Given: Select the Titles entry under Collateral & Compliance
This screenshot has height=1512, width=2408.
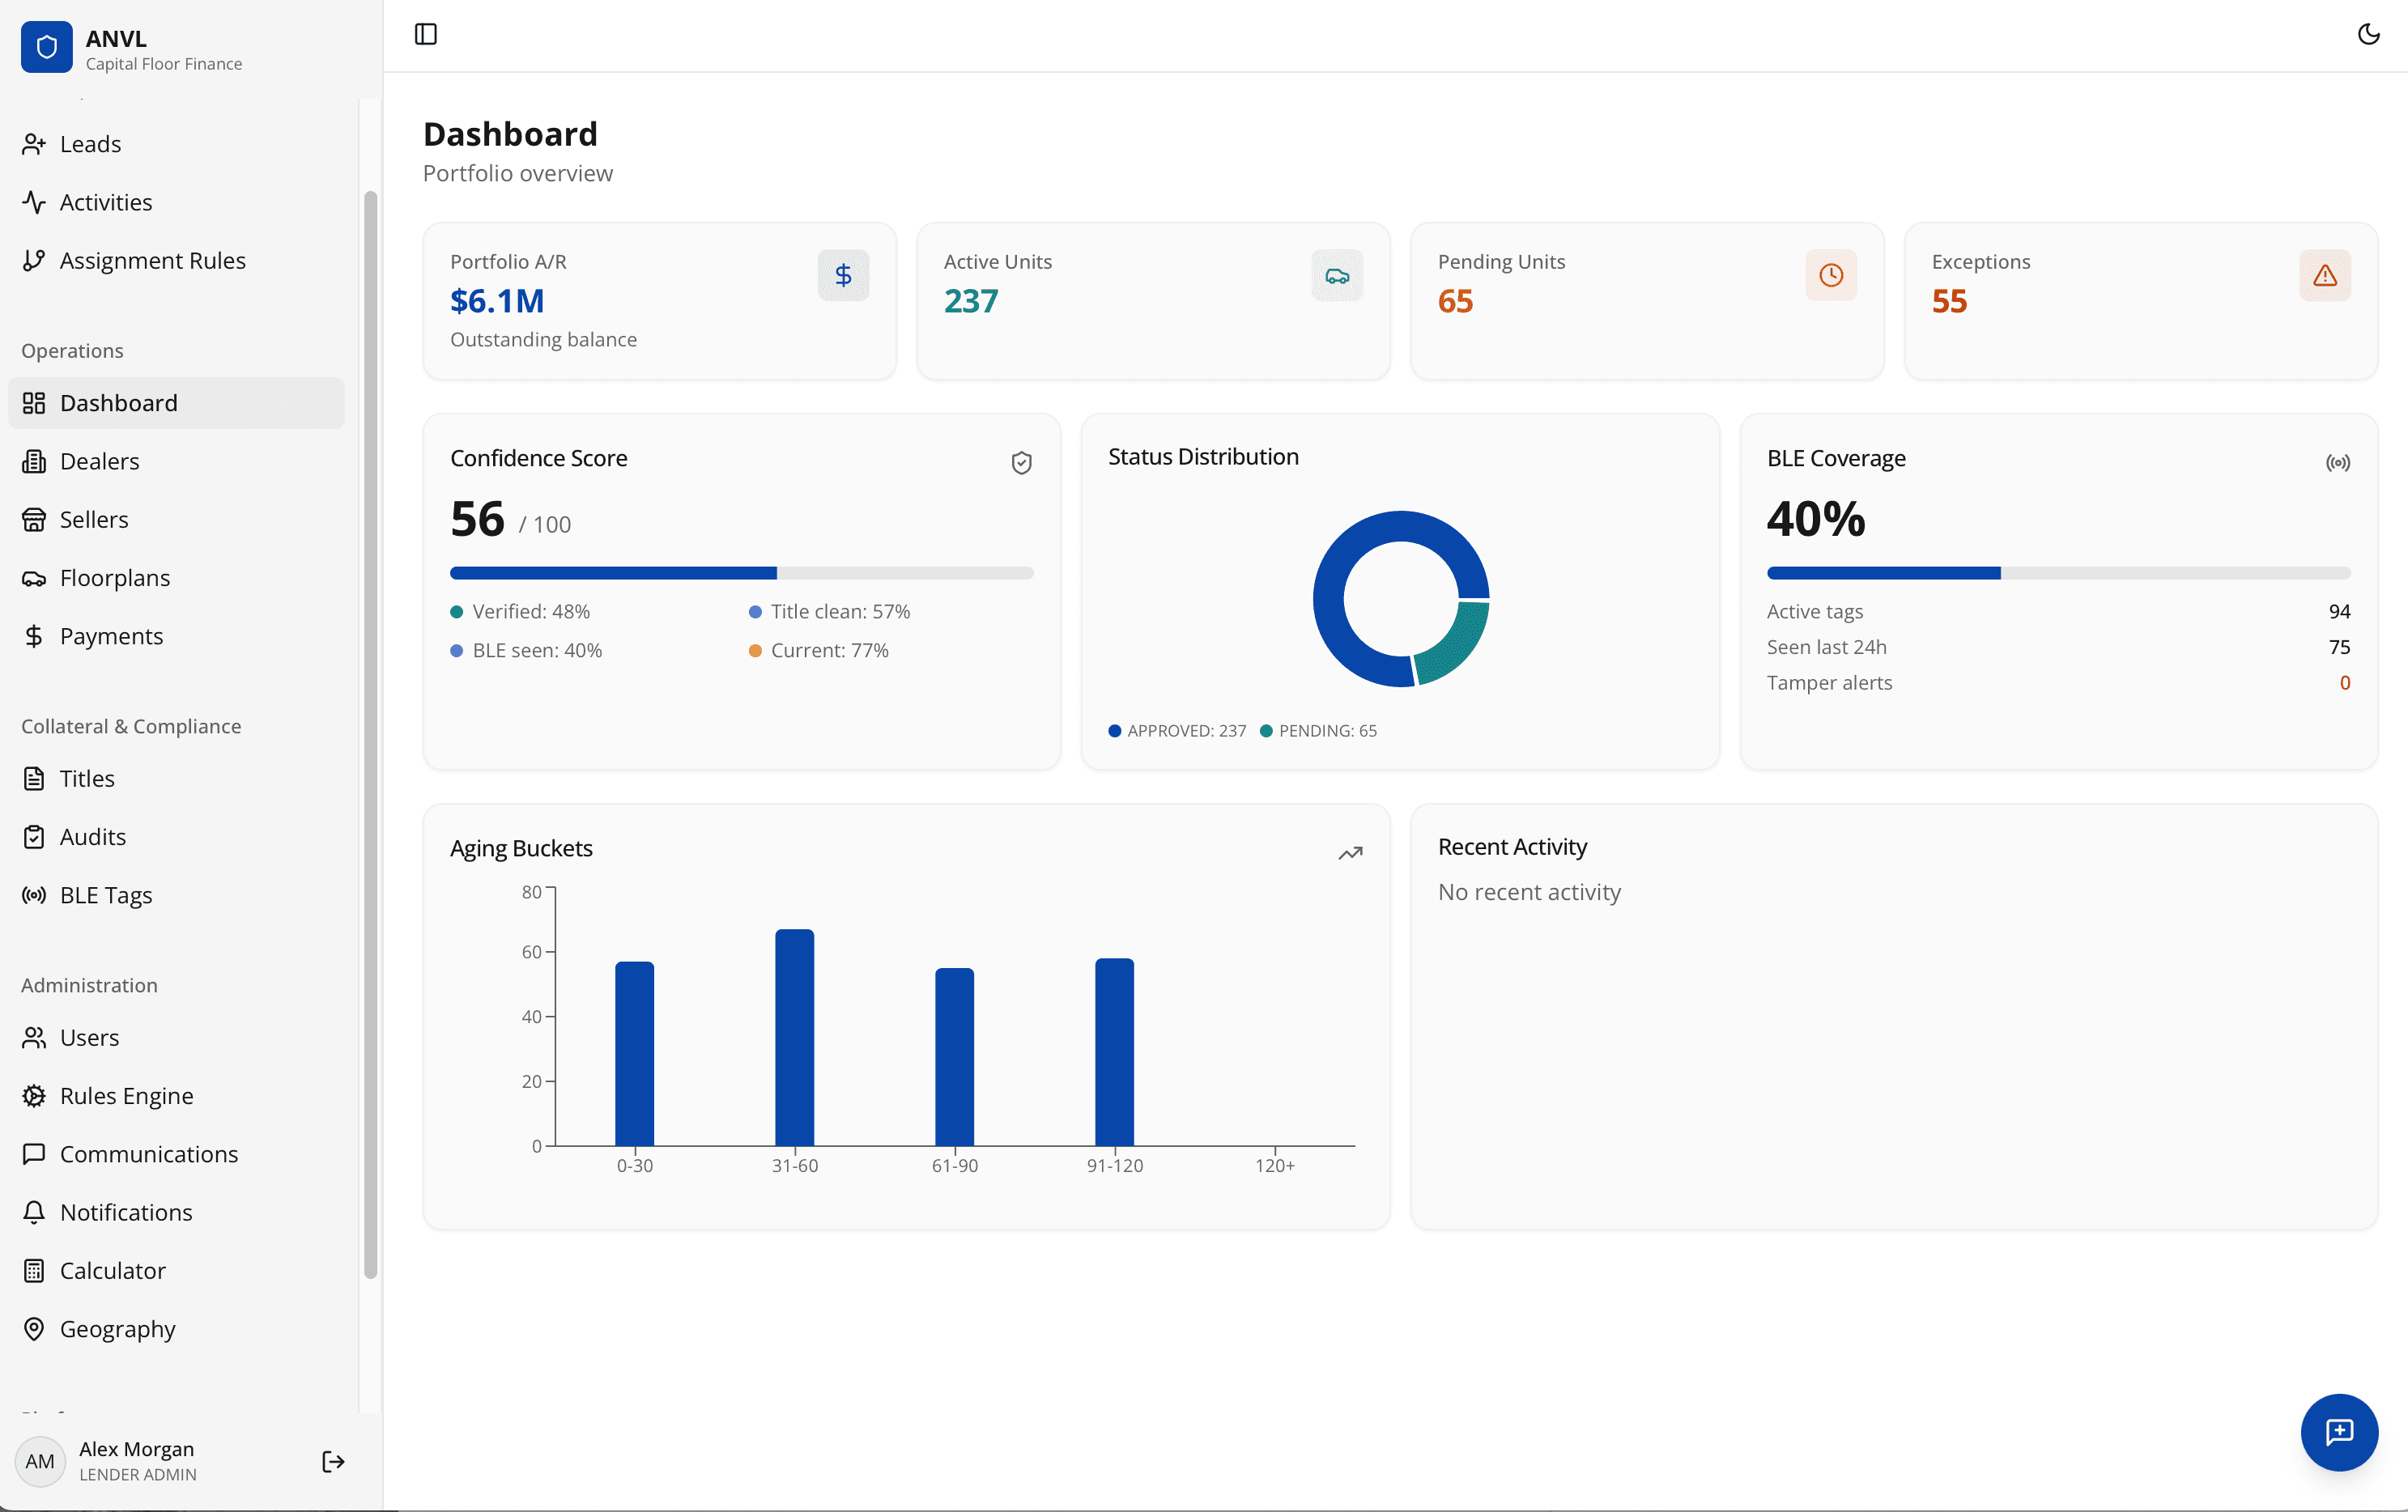Looking at the screenshot, I should pyautogui.click(x=88, y=778).
